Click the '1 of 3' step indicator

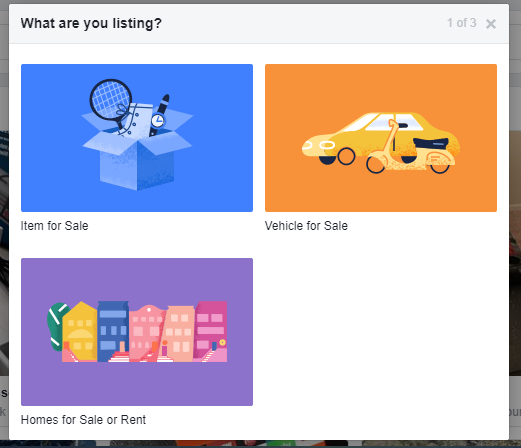pyautogui.click(x=461, y=23)
